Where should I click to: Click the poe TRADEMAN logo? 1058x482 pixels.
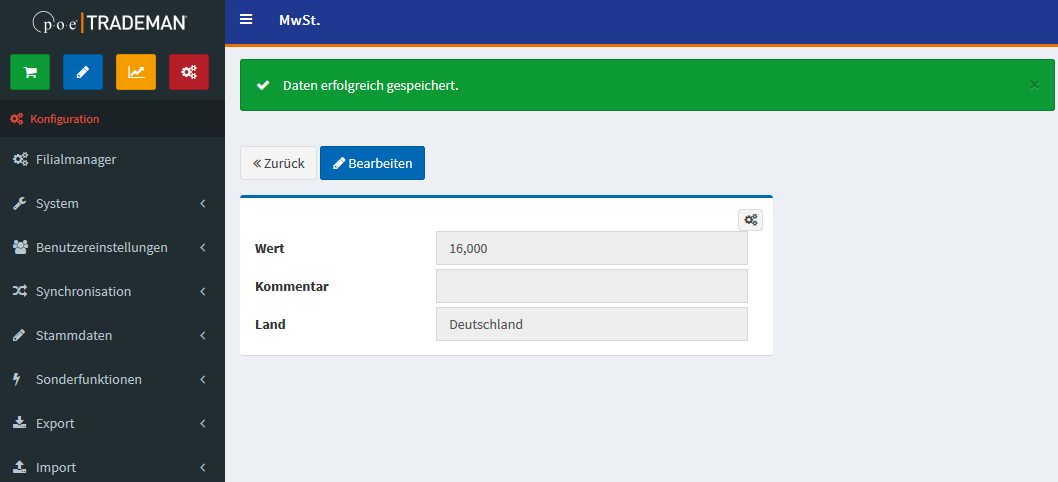tap(112, 21)
